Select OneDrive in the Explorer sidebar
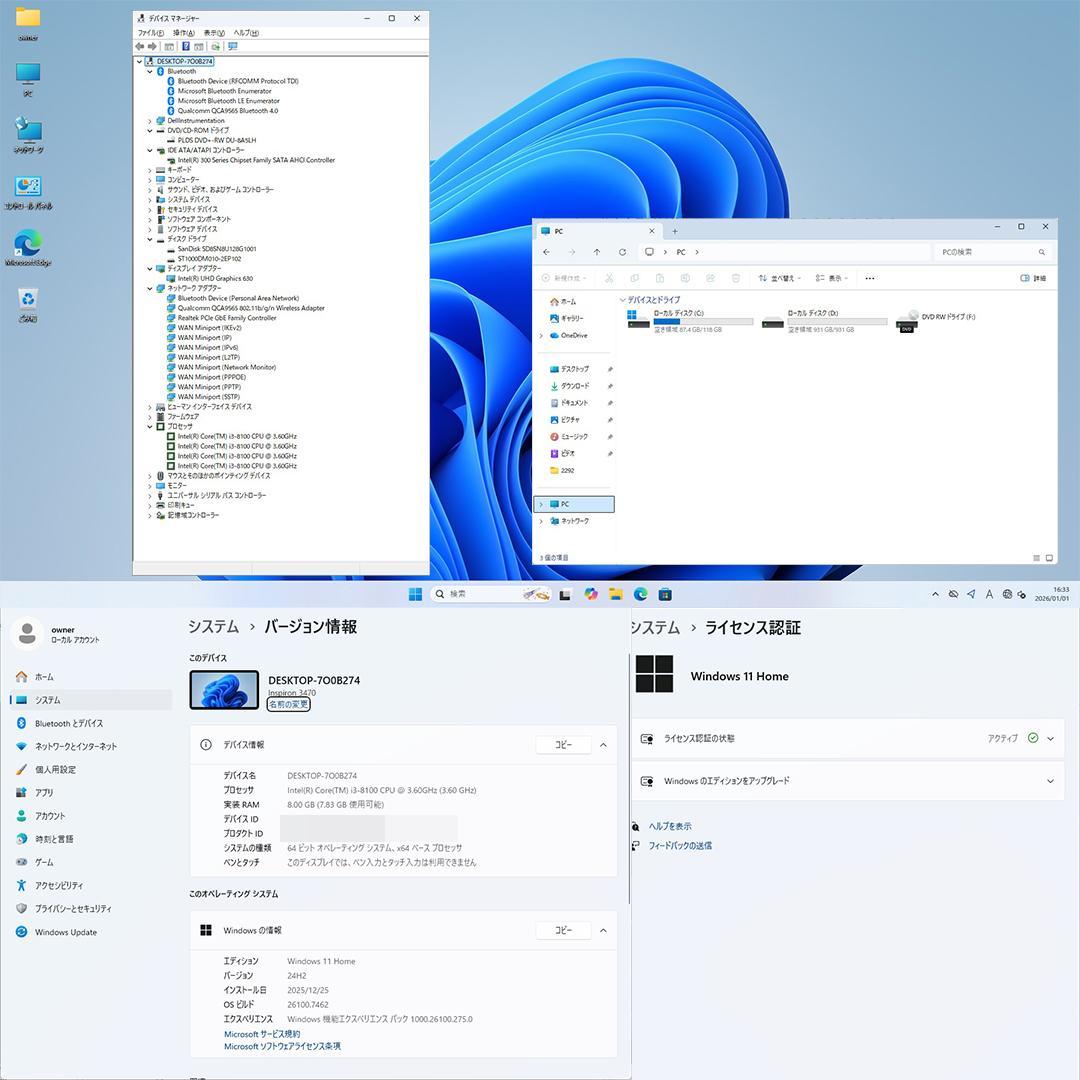 point(575,335)
